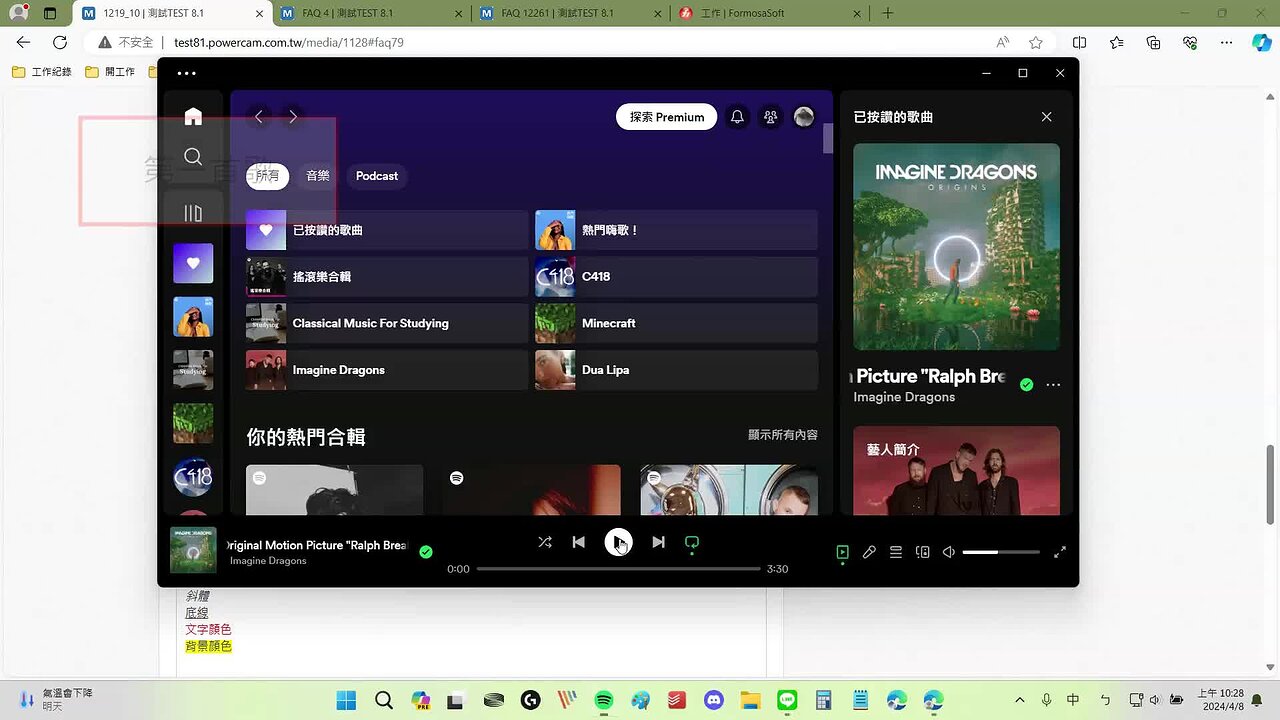Click the play button
Screen dimensions: 1280x720
(x=618, y=542)
